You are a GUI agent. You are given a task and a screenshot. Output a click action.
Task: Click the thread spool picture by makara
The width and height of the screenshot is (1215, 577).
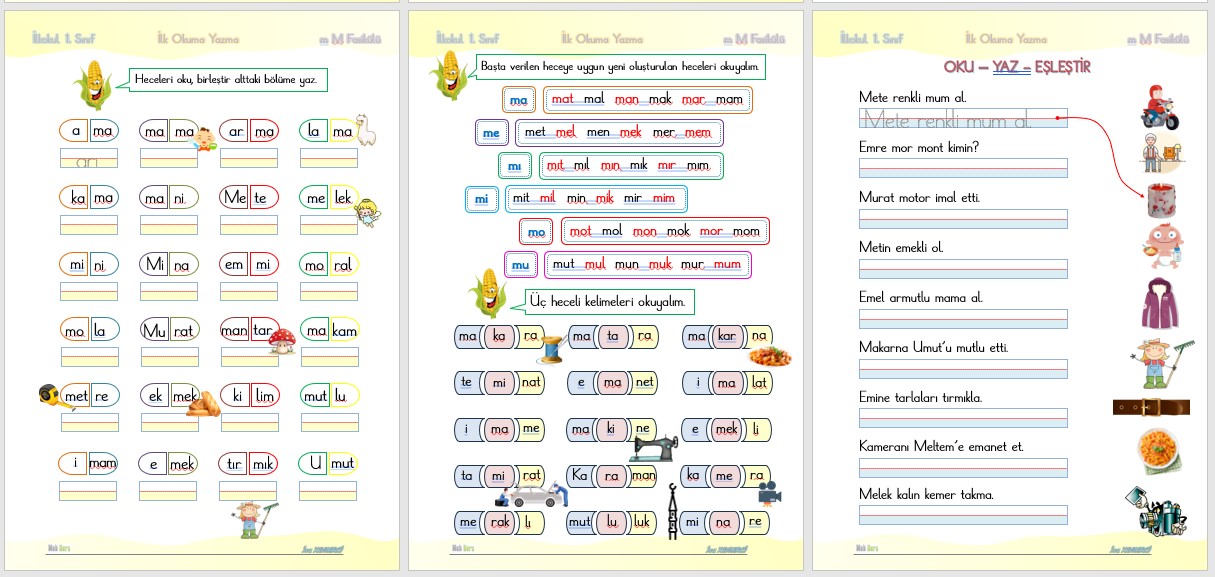(551, 348)
